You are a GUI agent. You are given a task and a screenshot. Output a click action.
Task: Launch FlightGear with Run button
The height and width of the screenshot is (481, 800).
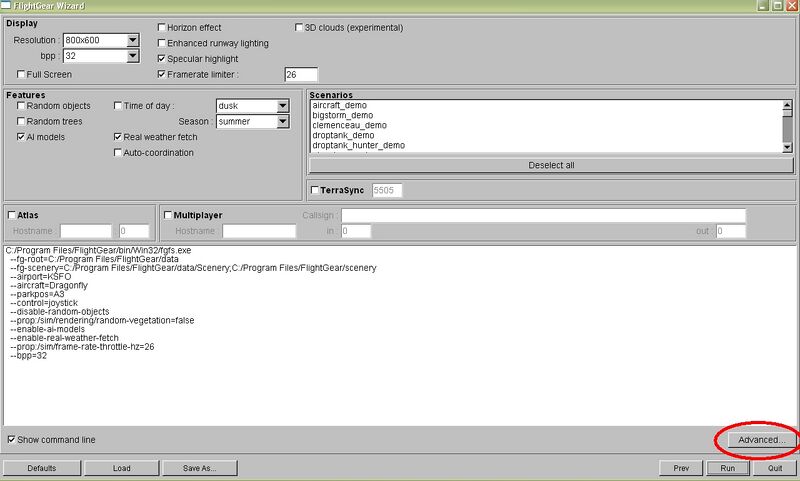point(728,468)
